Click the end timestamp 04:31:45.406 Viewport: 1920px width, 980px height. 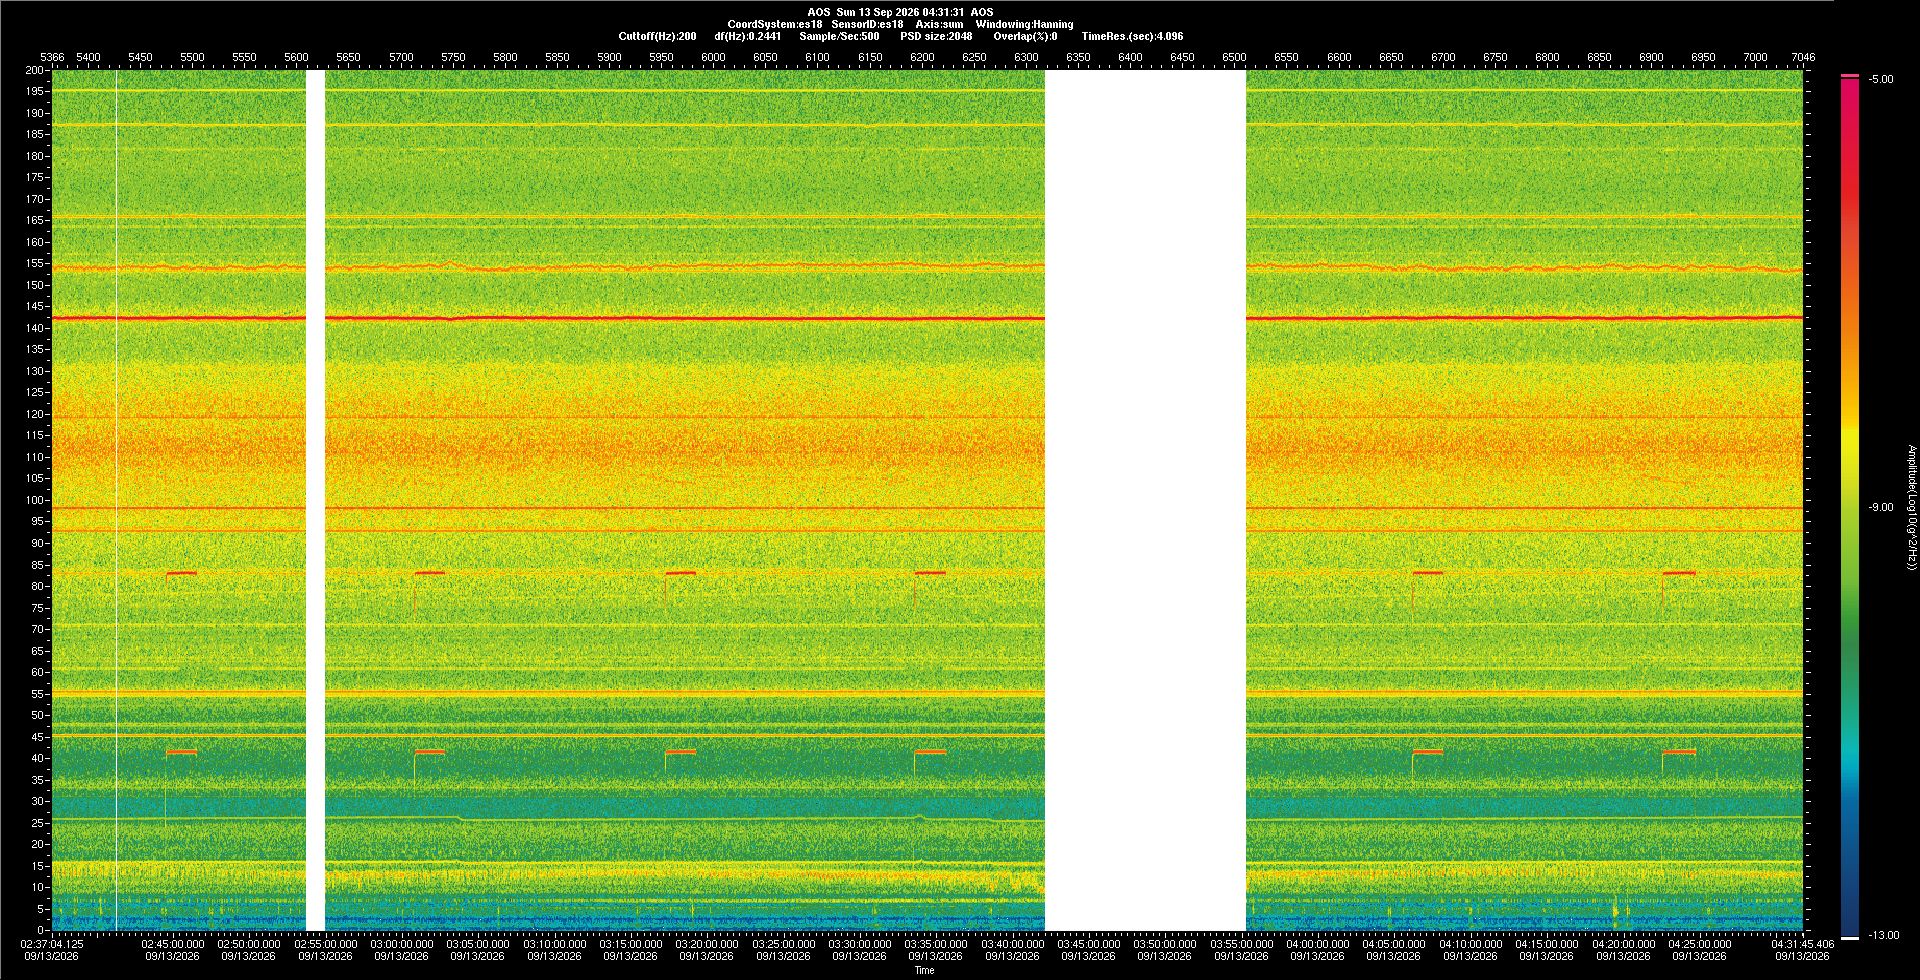1802,943
